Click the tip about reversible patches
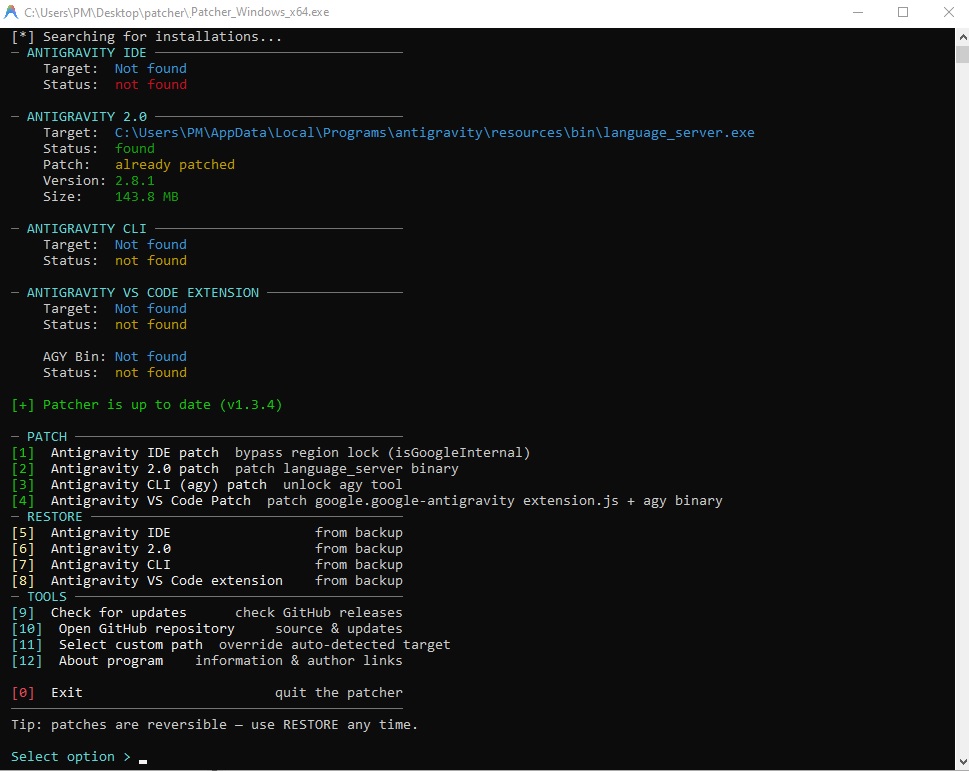Screen dimensions: 969x771 (x=214, y=725)
